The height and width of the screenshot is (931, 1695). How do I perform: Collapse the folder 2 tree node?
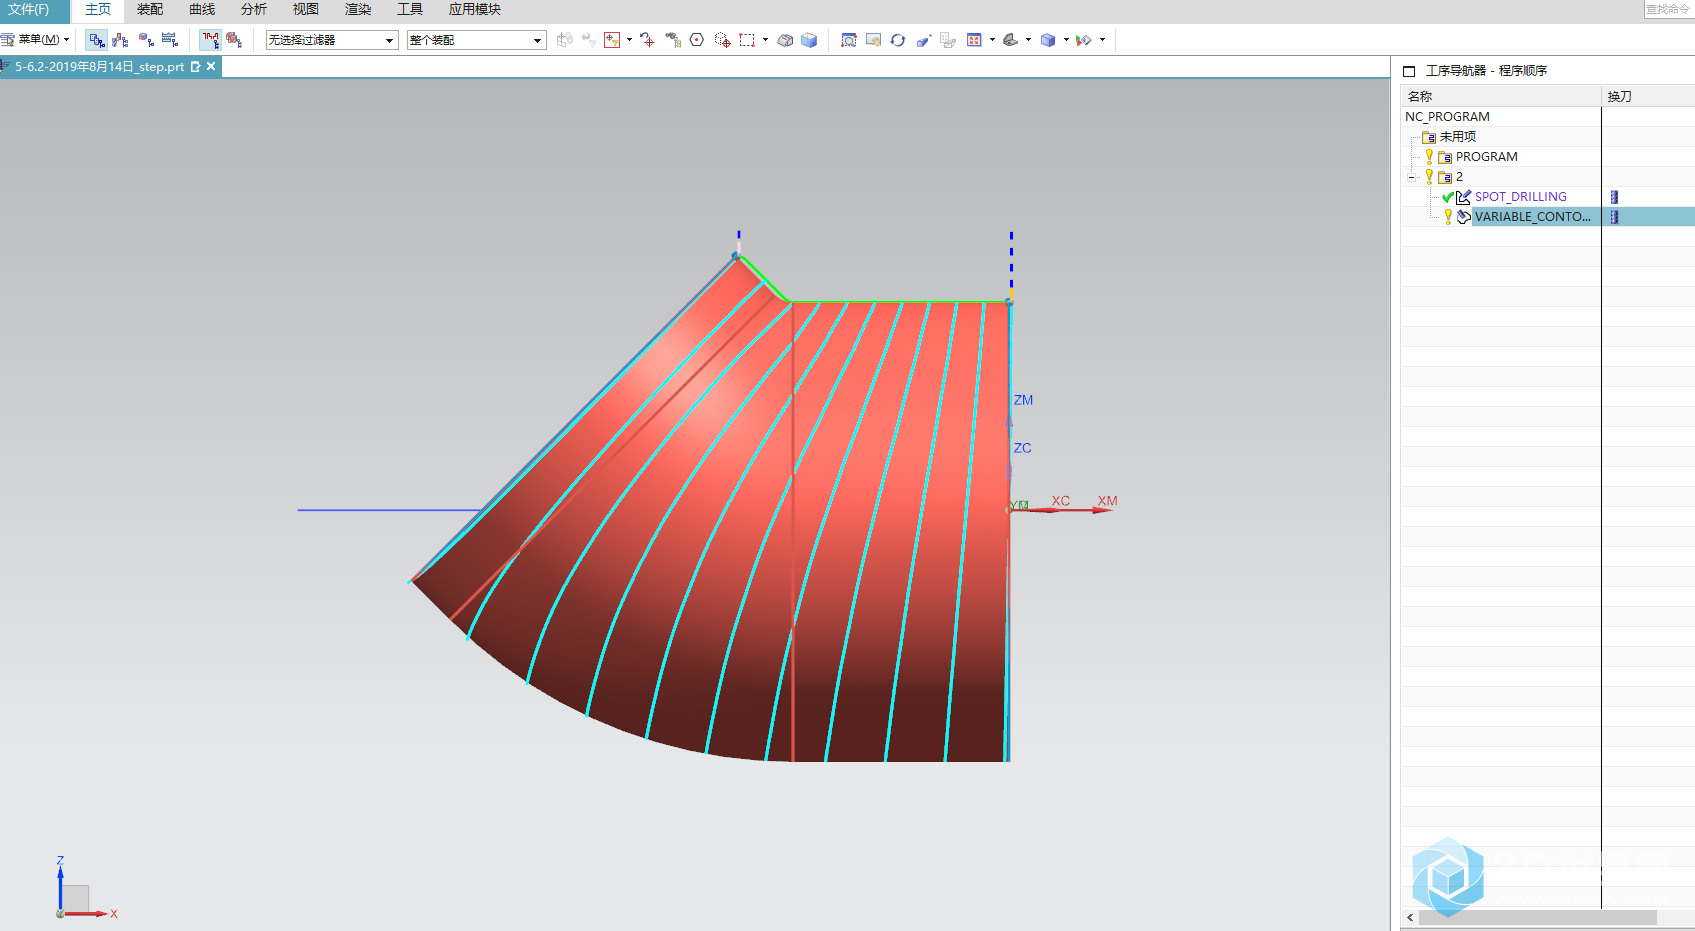(x=1412, y=177)
